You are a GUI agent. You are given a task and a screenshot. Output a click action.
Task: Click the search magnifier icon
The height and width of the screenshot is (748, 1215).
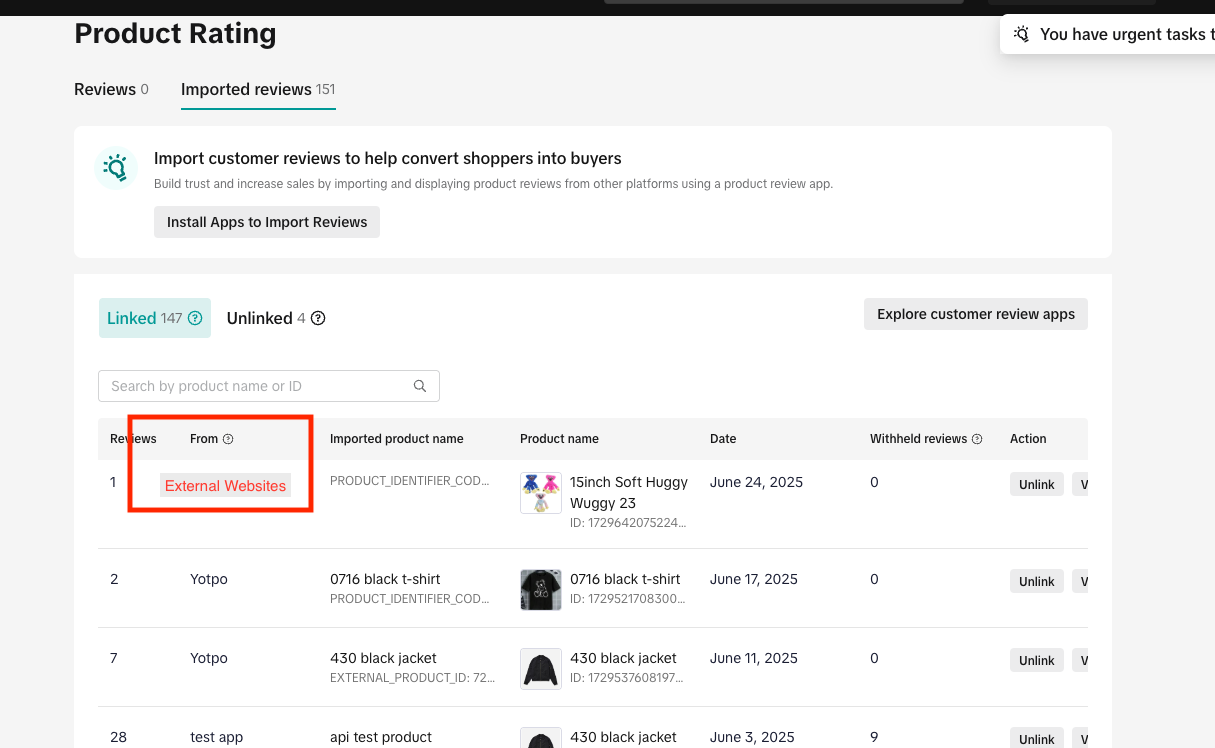click(420, 386)
